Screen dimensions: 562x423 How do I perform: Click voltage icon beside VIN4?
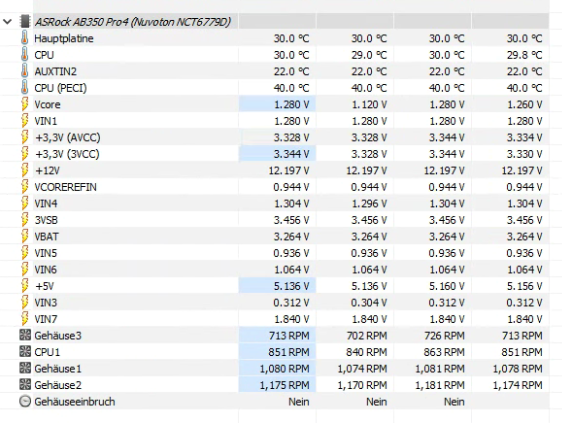click(x=24, y=203)
